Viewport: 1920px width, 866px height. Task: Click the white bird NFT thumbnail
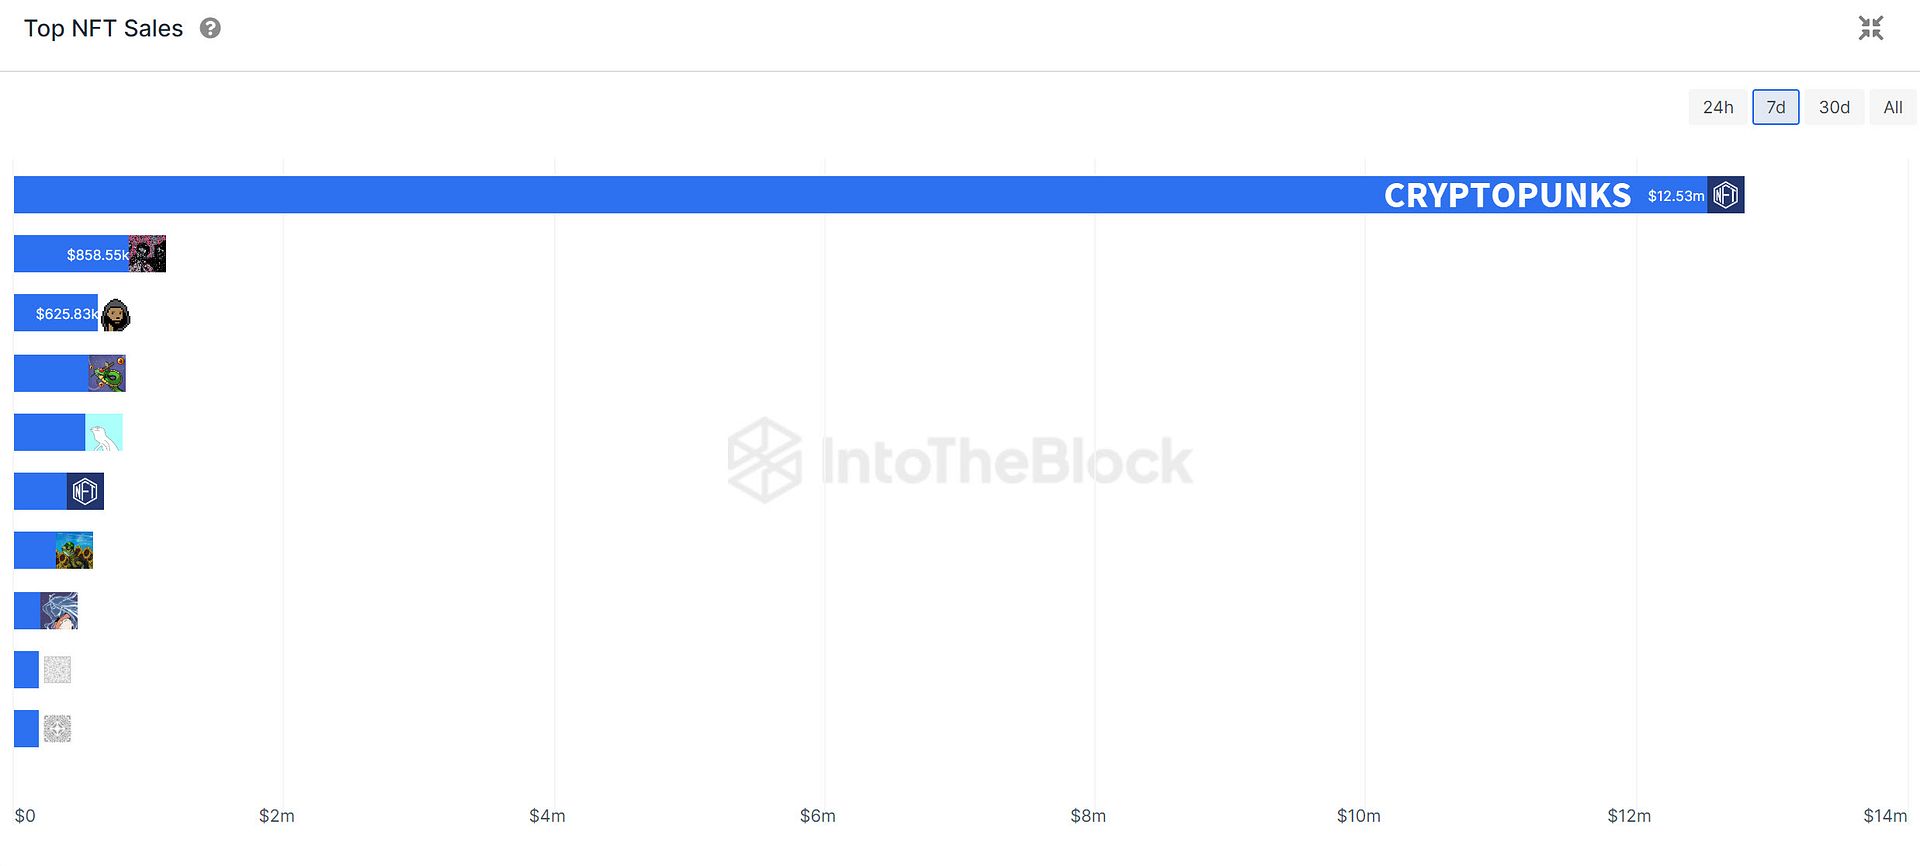pos(104,432)
